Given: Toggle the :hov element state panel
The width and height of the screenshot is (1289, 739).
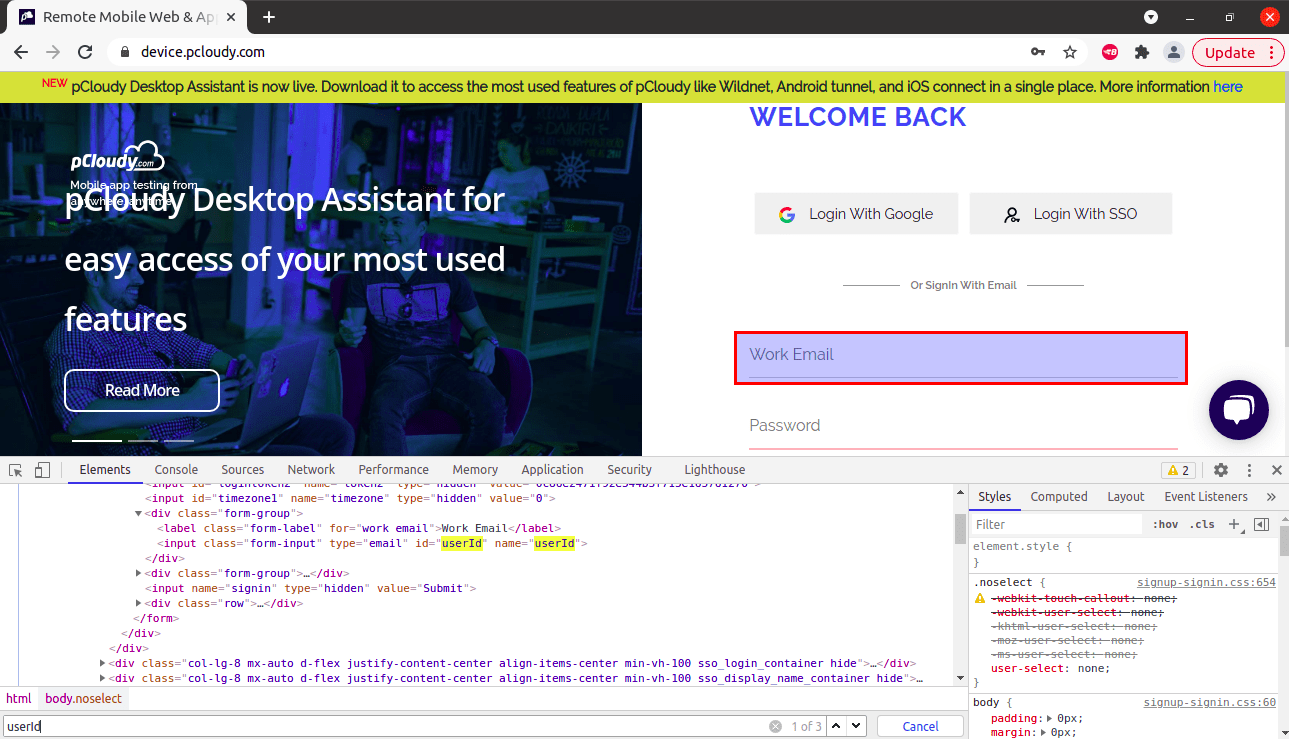Looking at the screenshot, I should click(1165, 524).
